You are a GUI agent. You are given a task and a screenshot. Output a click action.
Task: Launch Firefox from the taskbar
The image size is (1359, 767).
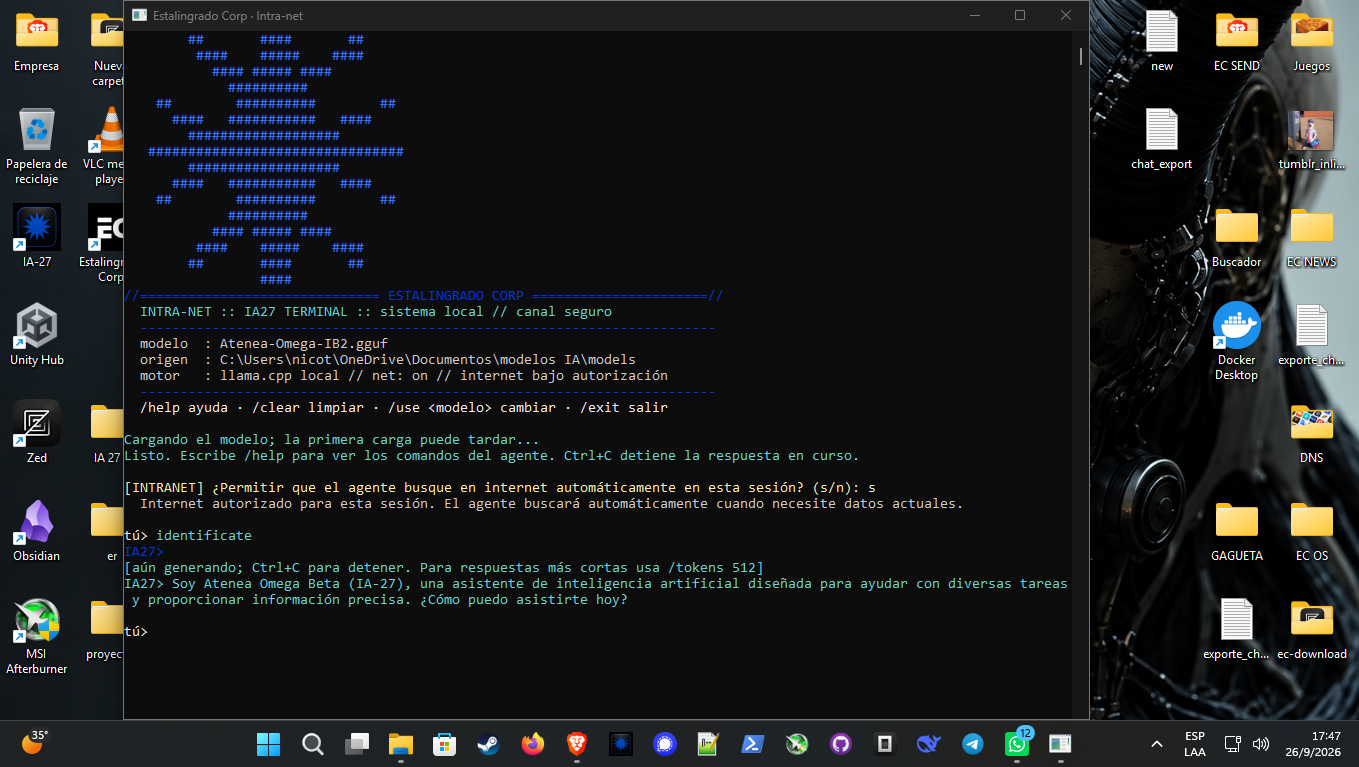[532, 744]
